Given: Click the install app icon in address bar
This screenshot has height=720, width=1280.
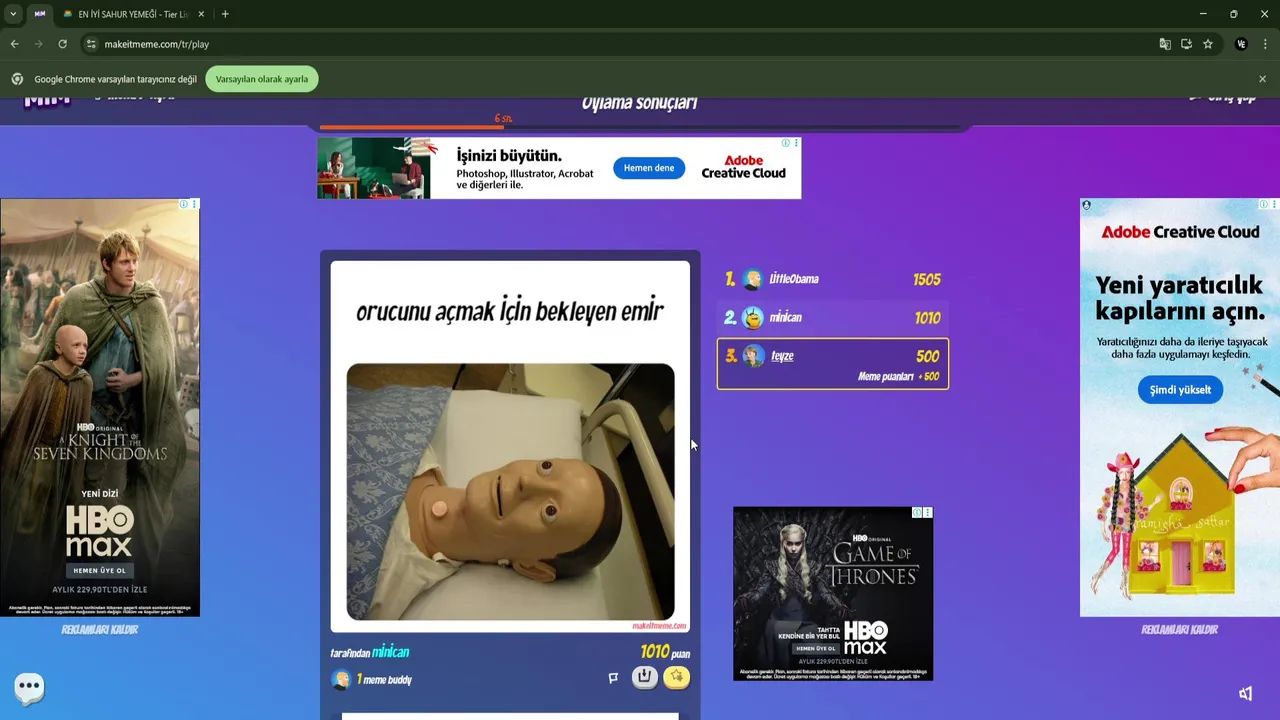Looking at the screenshot, I should point(1186,44).
